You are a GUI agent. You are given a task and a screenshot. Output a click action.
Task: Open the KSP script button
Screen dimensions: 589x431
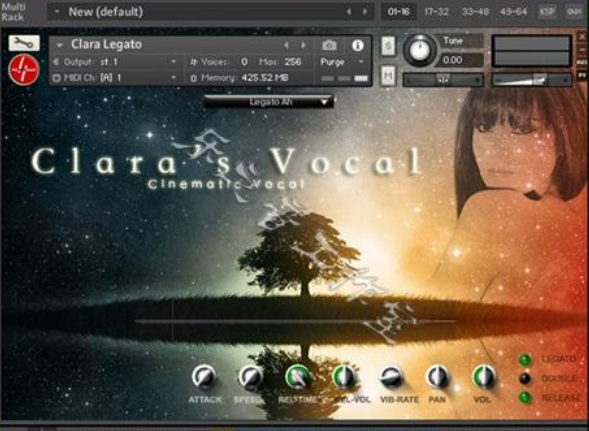point(546,12)
